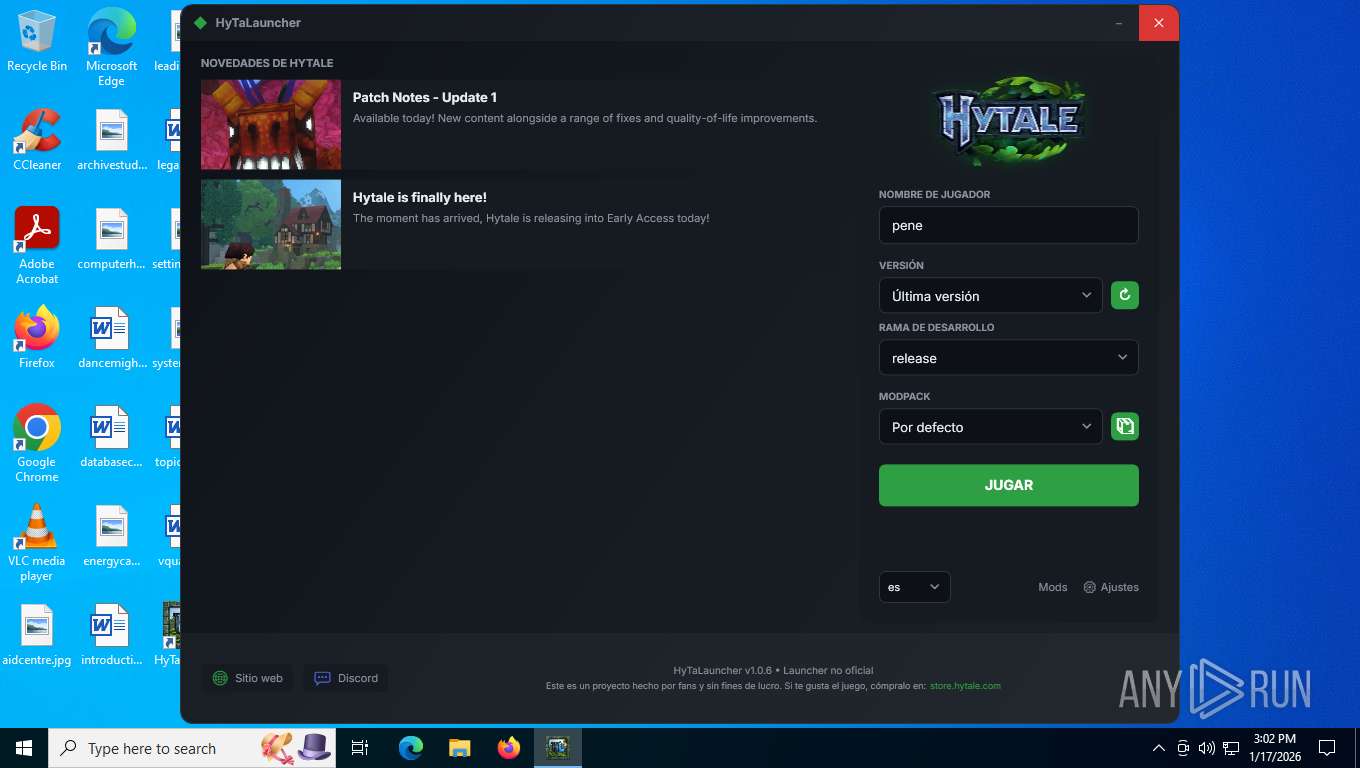
Task: Select databasec... Word document
Action: [x=111, y=437]
